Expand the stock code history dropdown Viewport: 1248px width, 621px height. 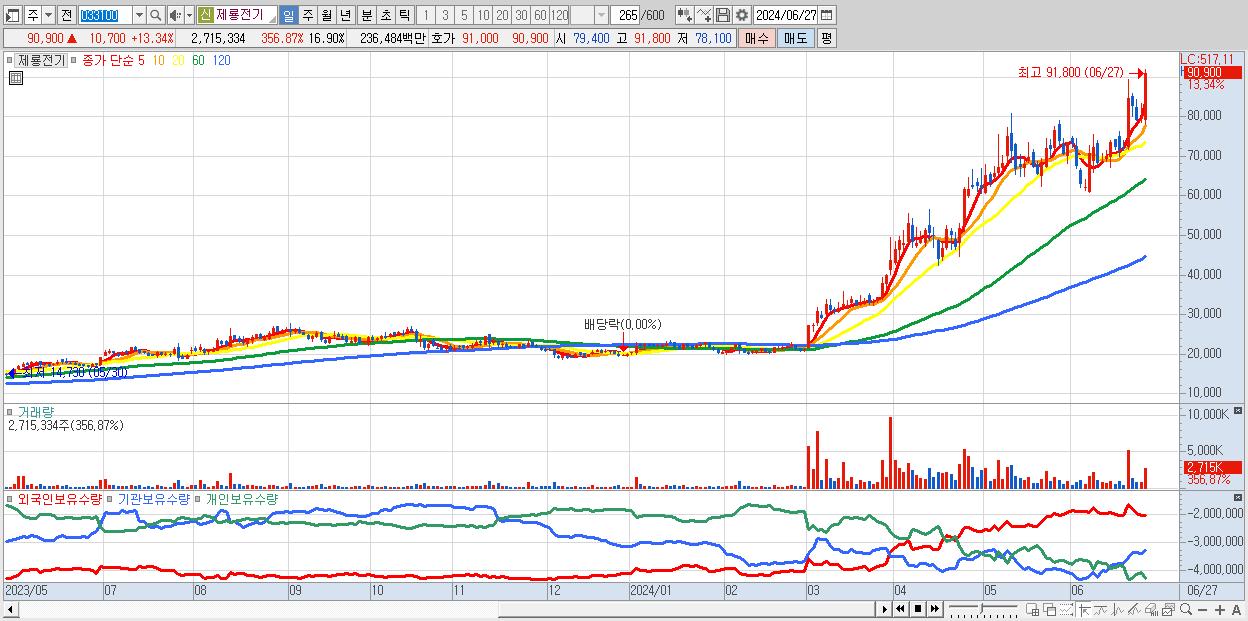coord(139,15)
